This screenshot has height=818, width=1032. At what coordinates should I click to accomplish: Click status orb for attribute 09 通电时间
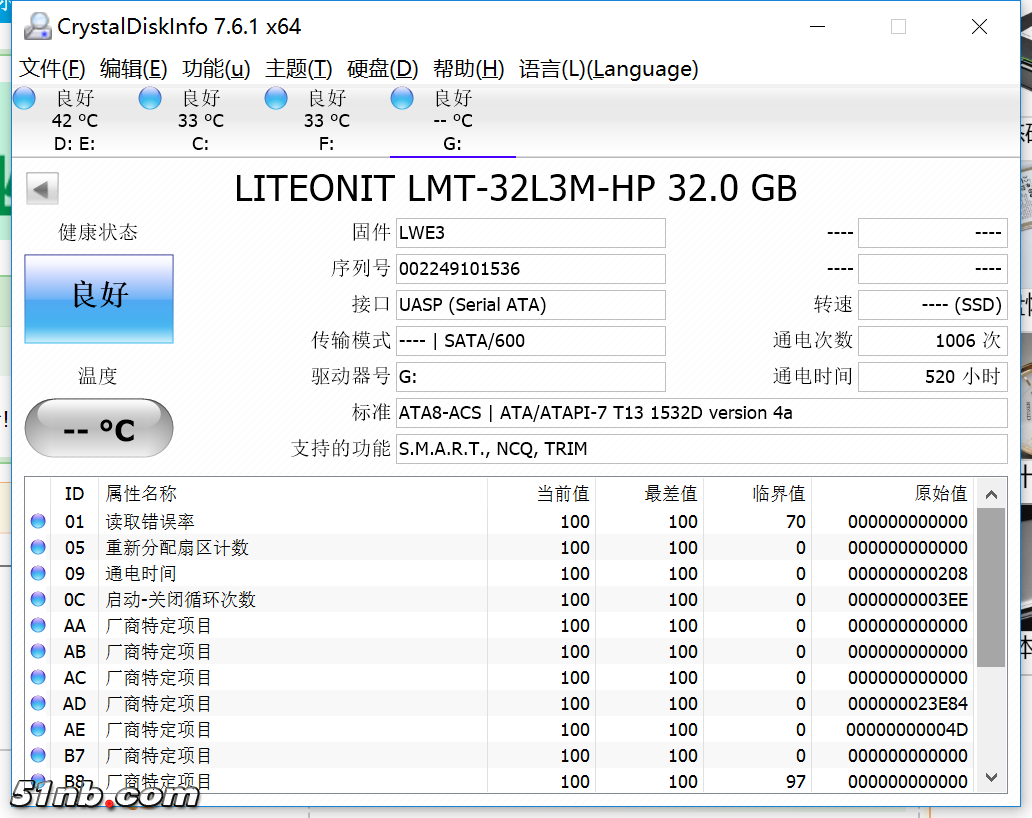pyautogui.click(x=38, y=573)
